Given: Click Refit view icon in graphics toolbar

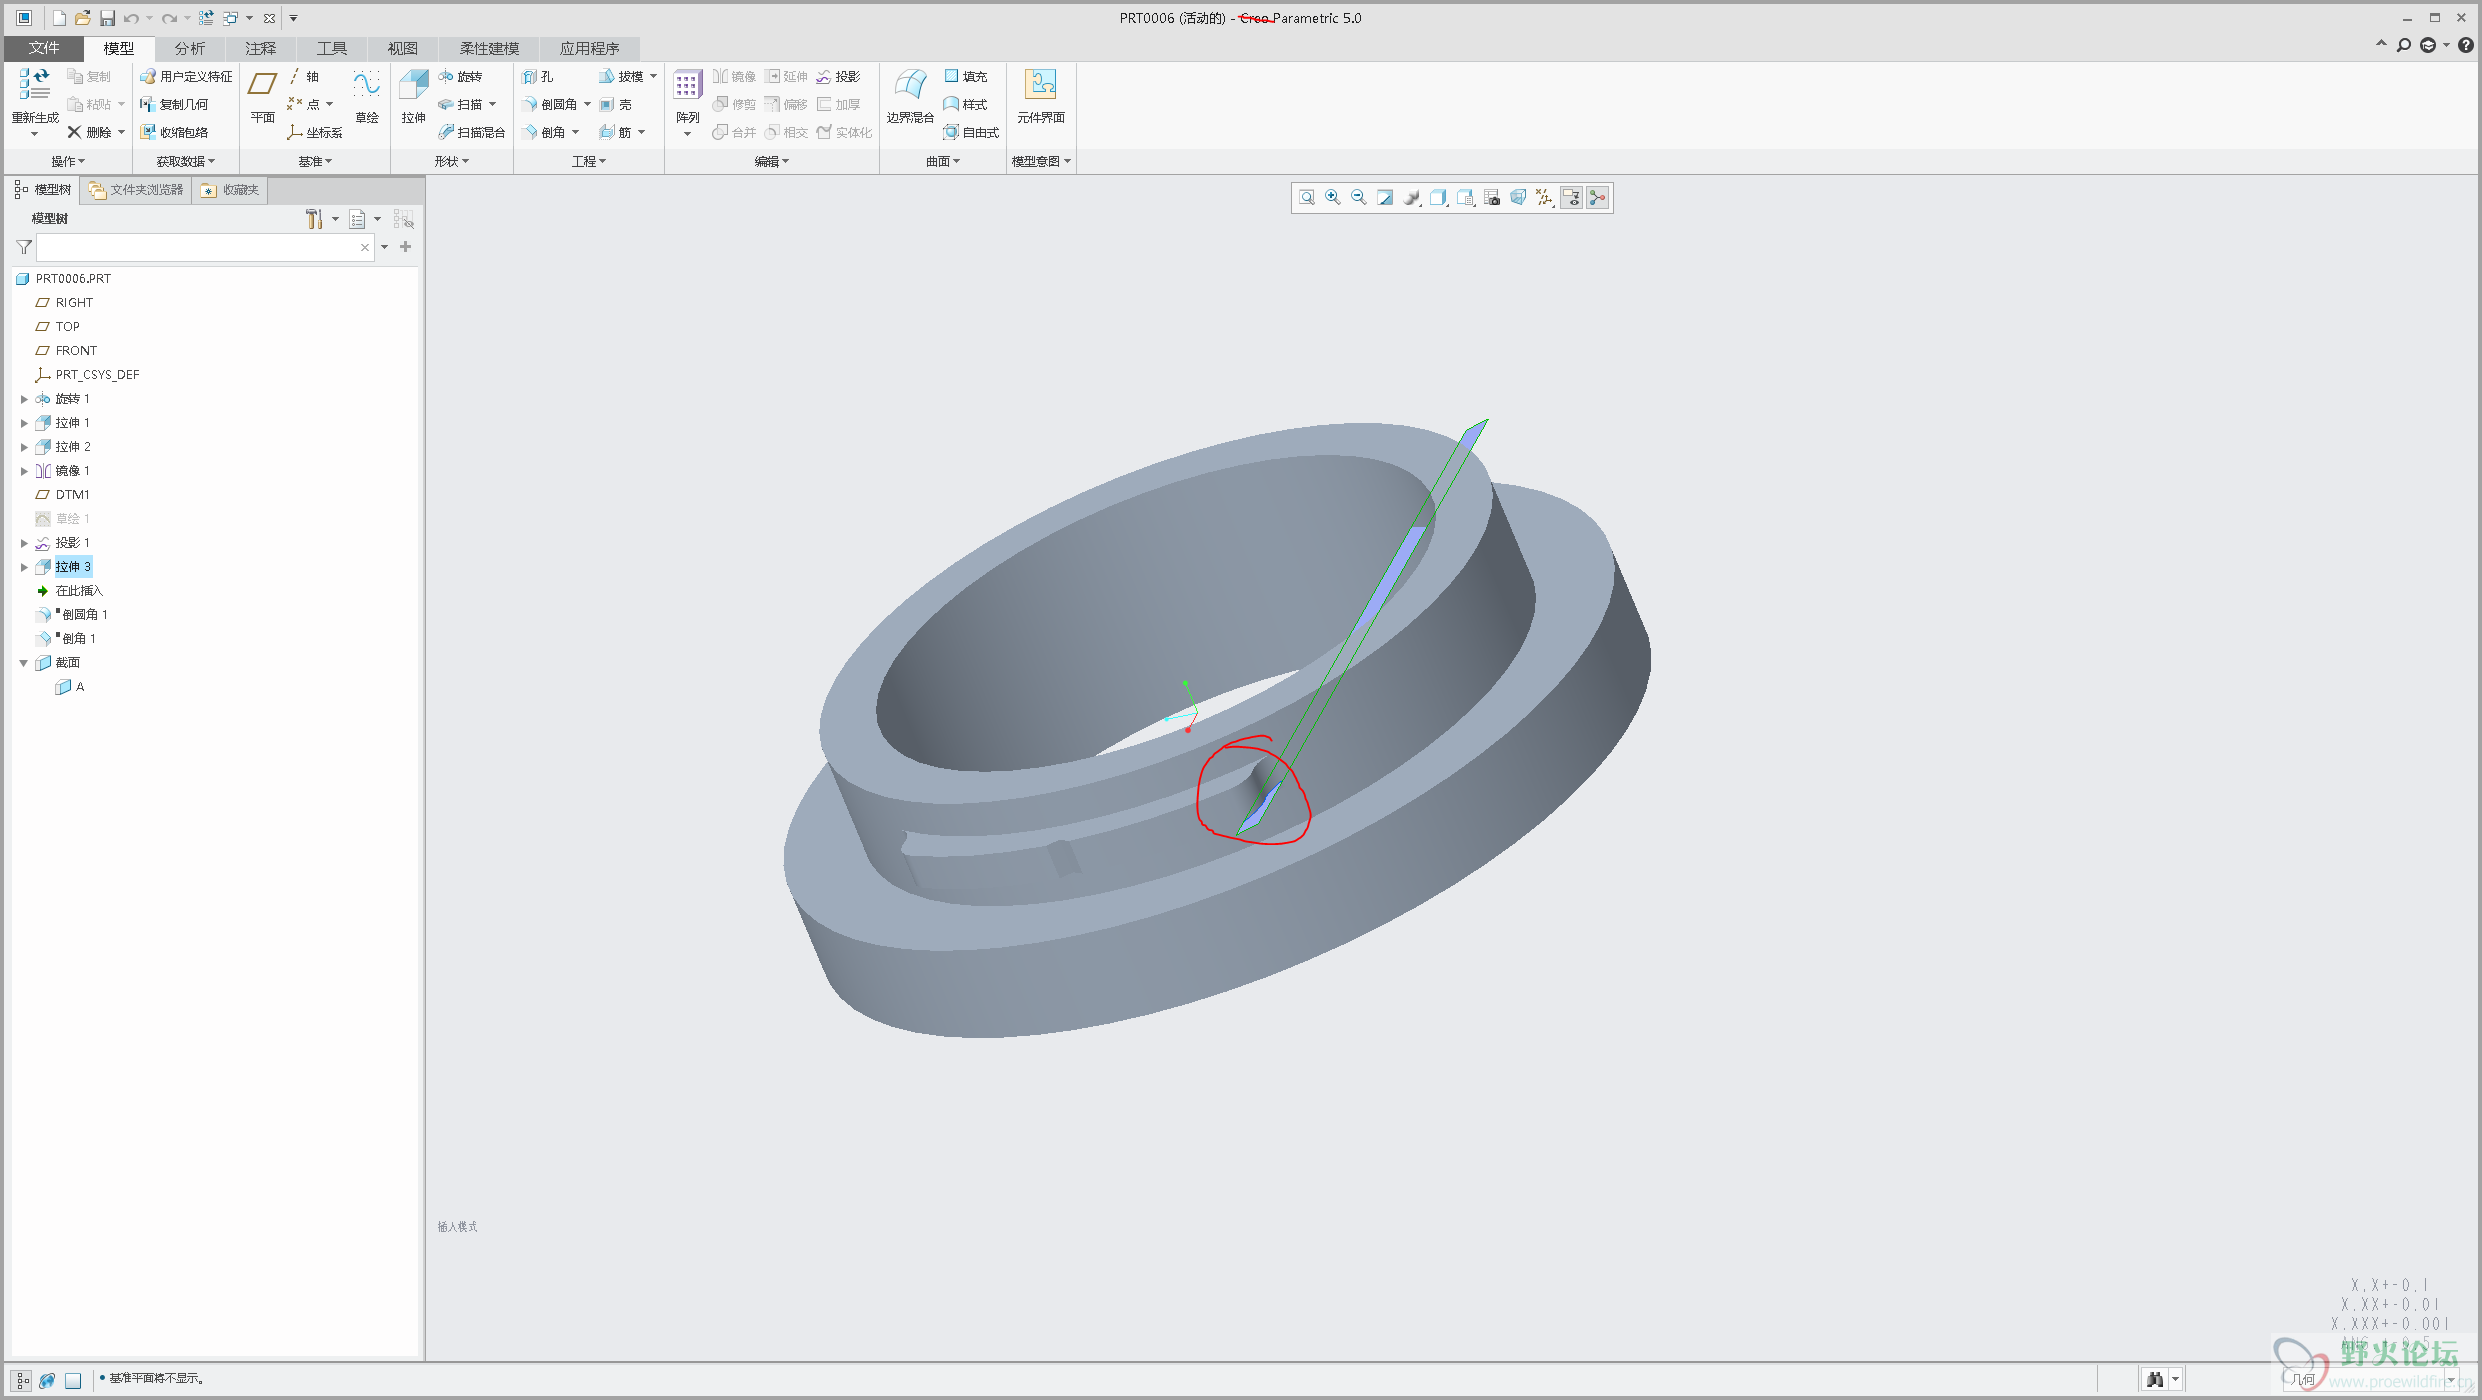Looking at the screenshot, I should 1307,198.
